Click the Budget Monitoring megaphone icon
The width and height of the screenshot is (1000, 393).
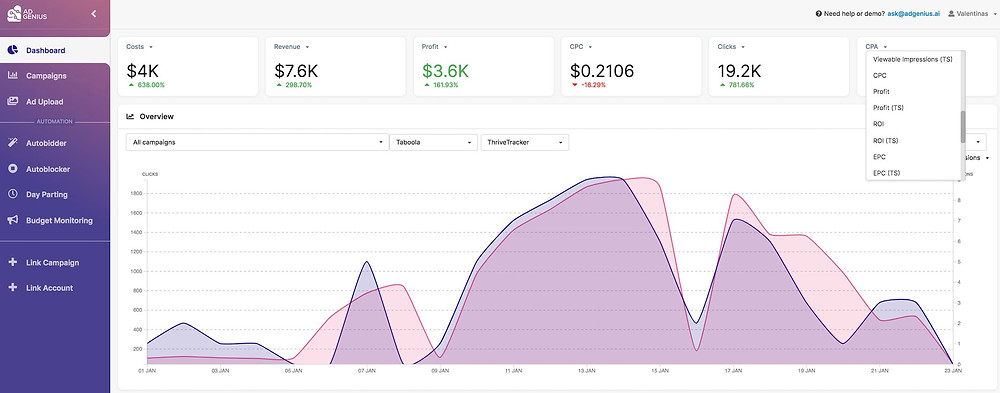(12, 220)
